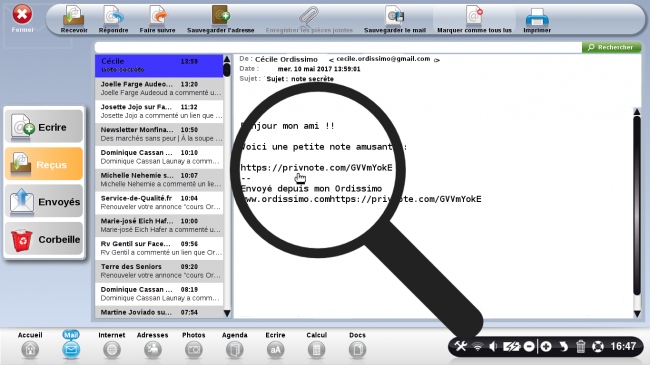Open the Corbeille trash folder

pos(44,239)
